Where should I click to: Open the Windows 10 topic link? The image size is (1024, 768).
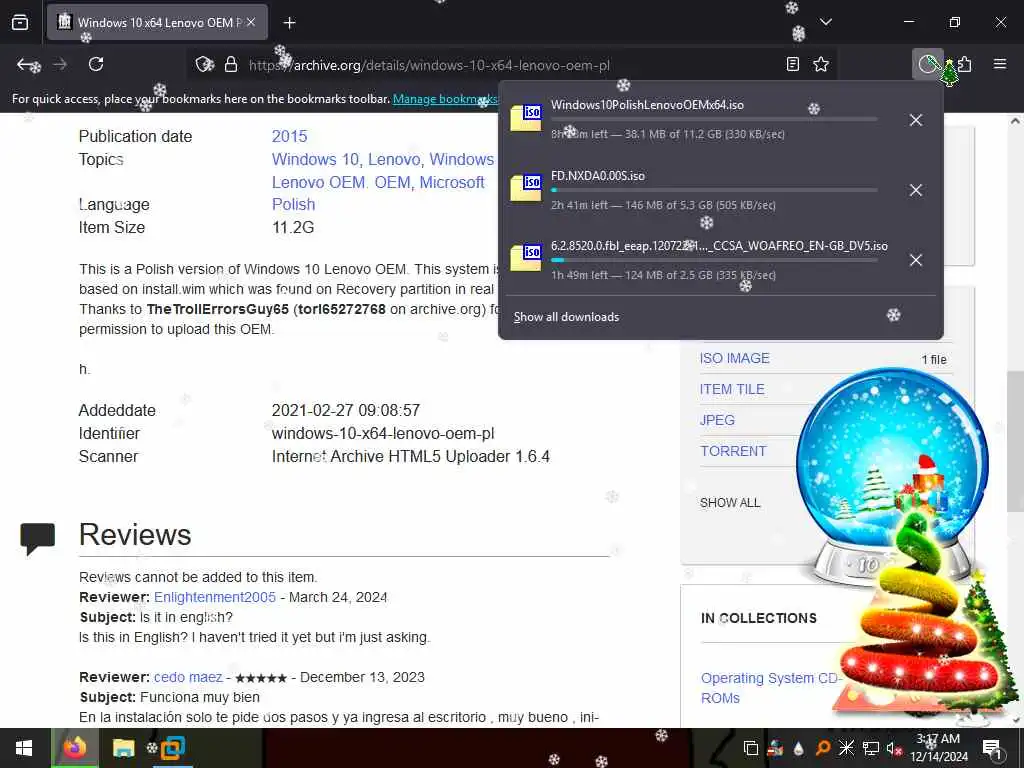point(315,159)
